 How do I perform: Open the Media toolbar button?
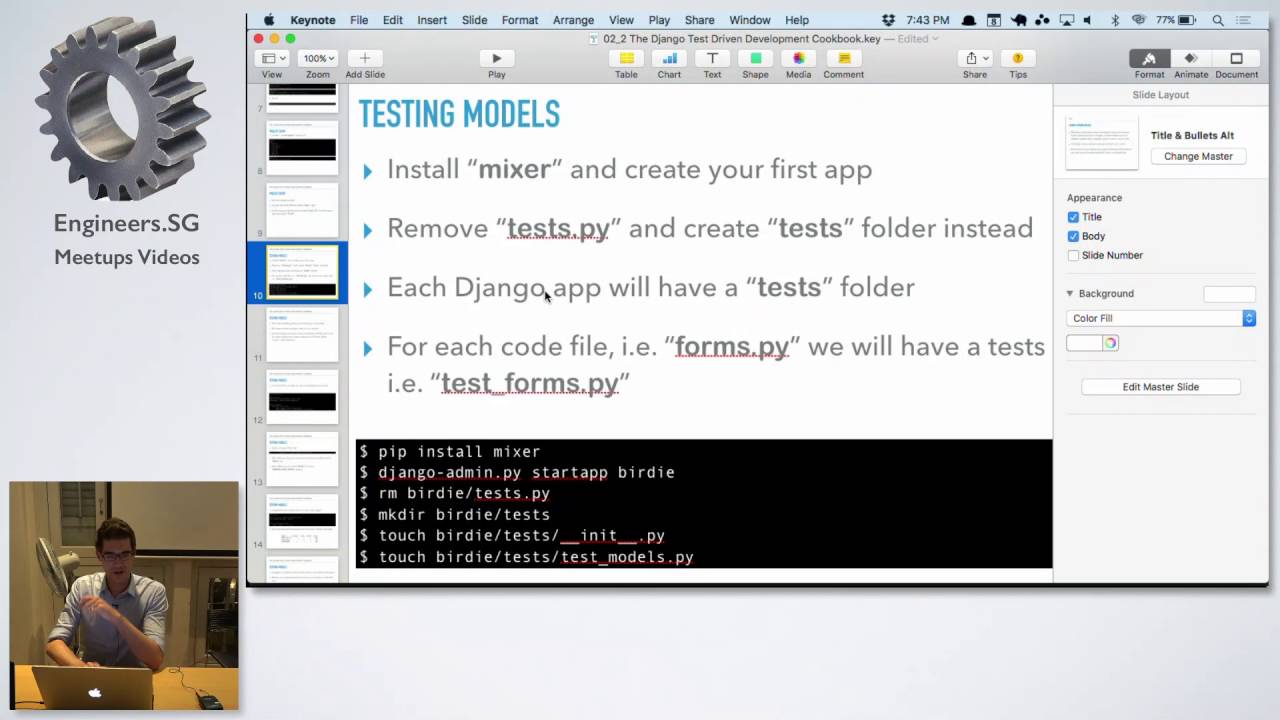point(798,59)
